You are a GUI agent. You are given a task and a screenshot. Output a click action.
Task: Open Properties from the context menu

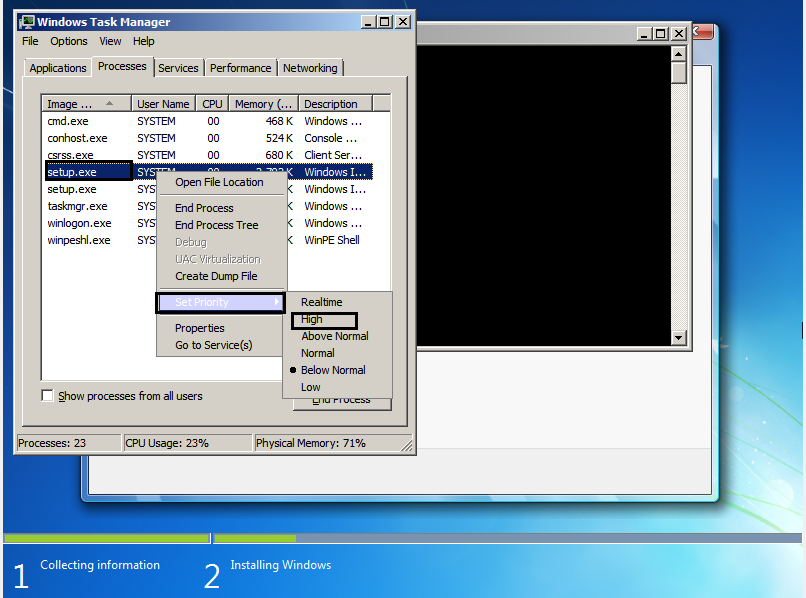point(221,328)
